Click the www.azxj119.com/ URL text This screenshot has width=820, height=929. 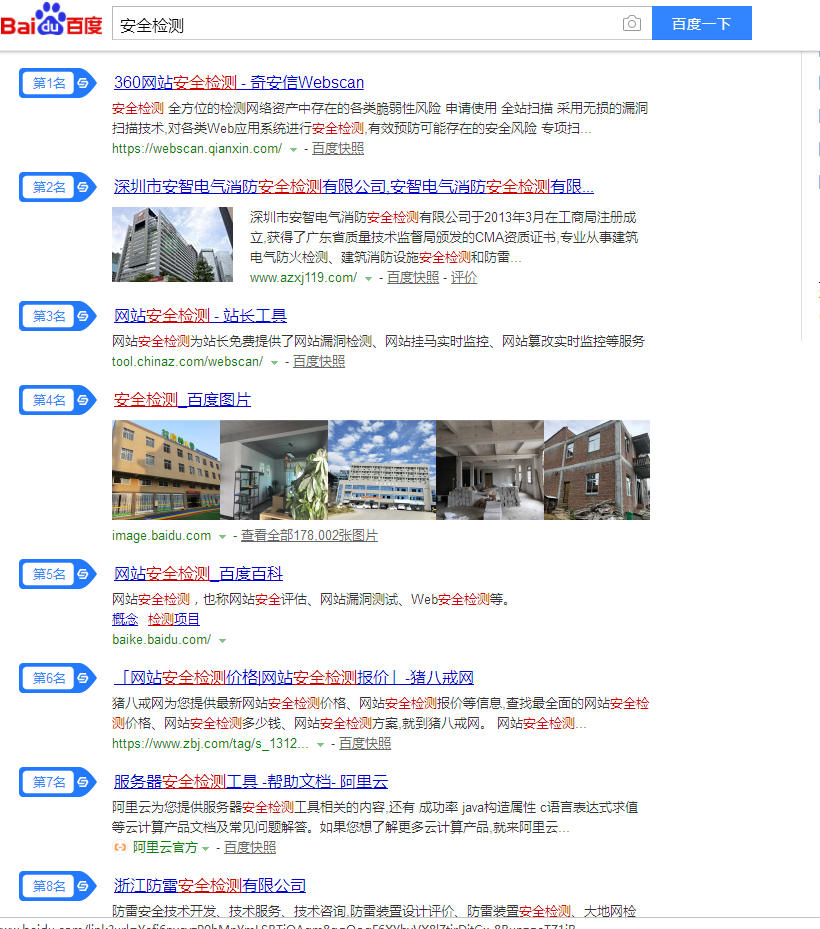click(303, 277)
